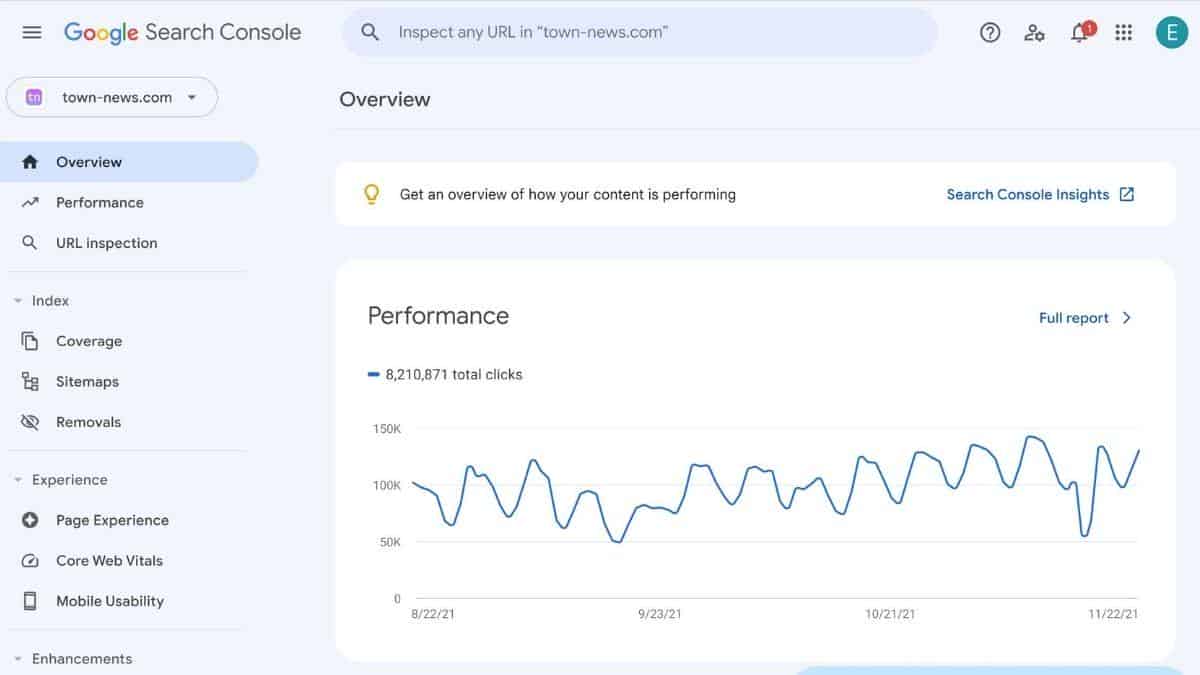Click the Inspect any URL search field
This screenshot has width=1200, height=675.
click(x=640, y=32)
